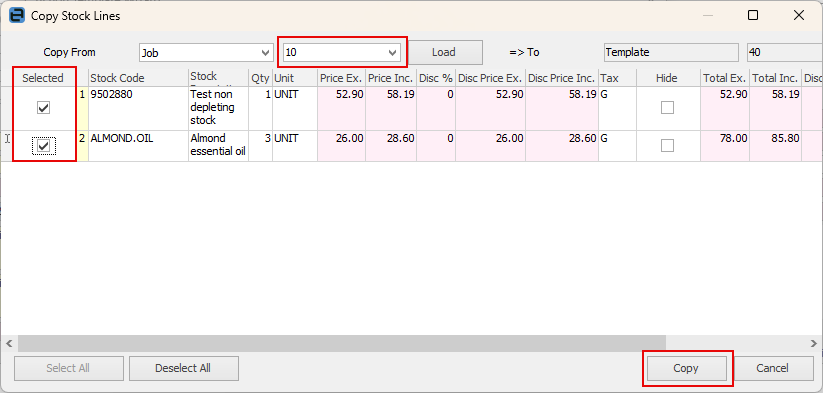Click Deselect All button
The image size is (823, 393).
click(x=184, y=368)
